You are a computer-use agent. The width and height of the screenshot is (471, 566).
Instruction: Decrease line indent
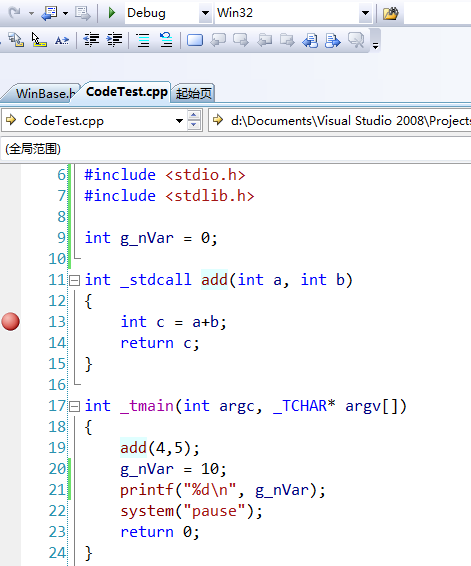click(91, 40)
